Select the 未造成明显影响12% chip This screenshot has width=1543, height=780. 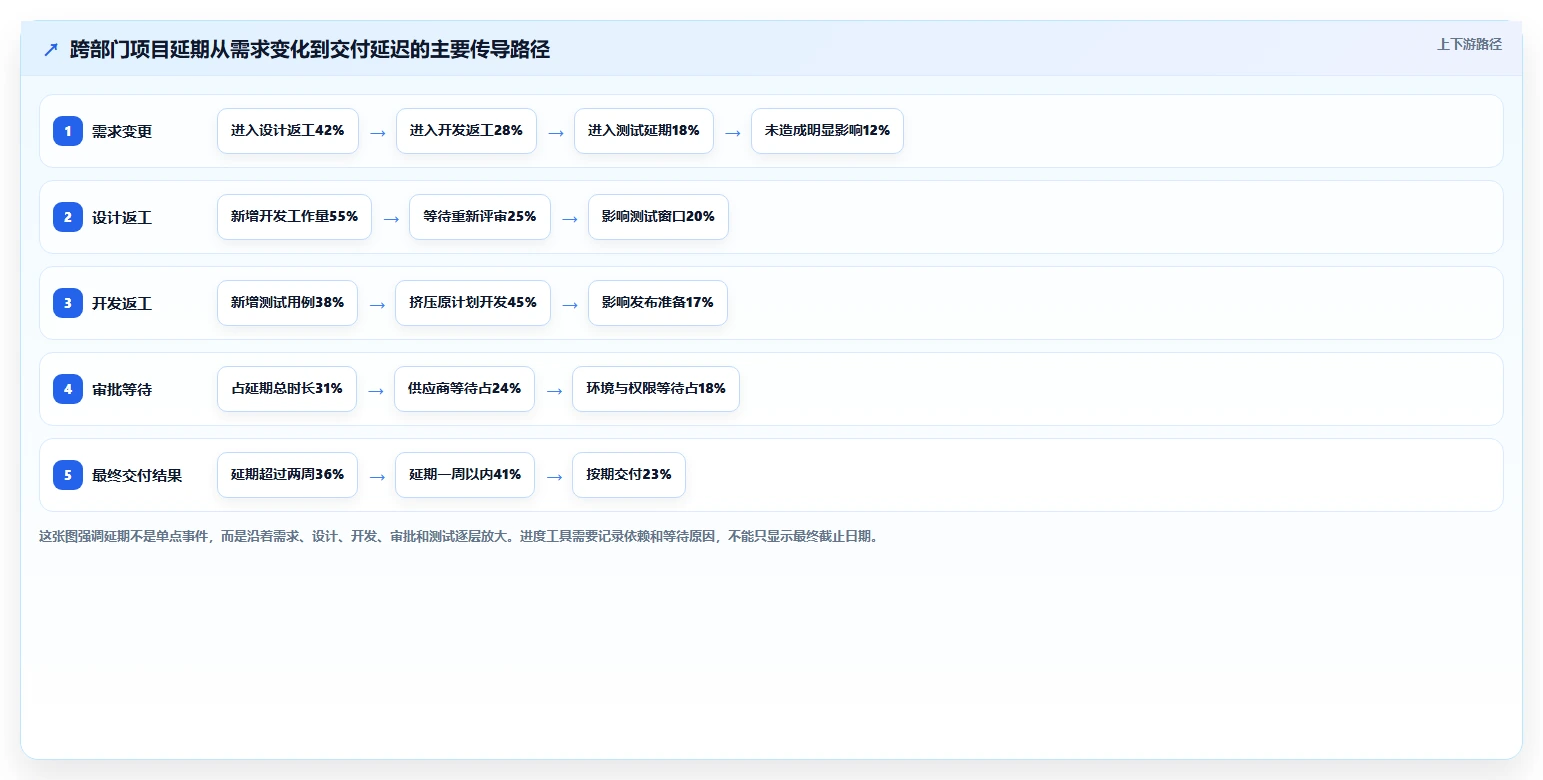pos(827,131)
